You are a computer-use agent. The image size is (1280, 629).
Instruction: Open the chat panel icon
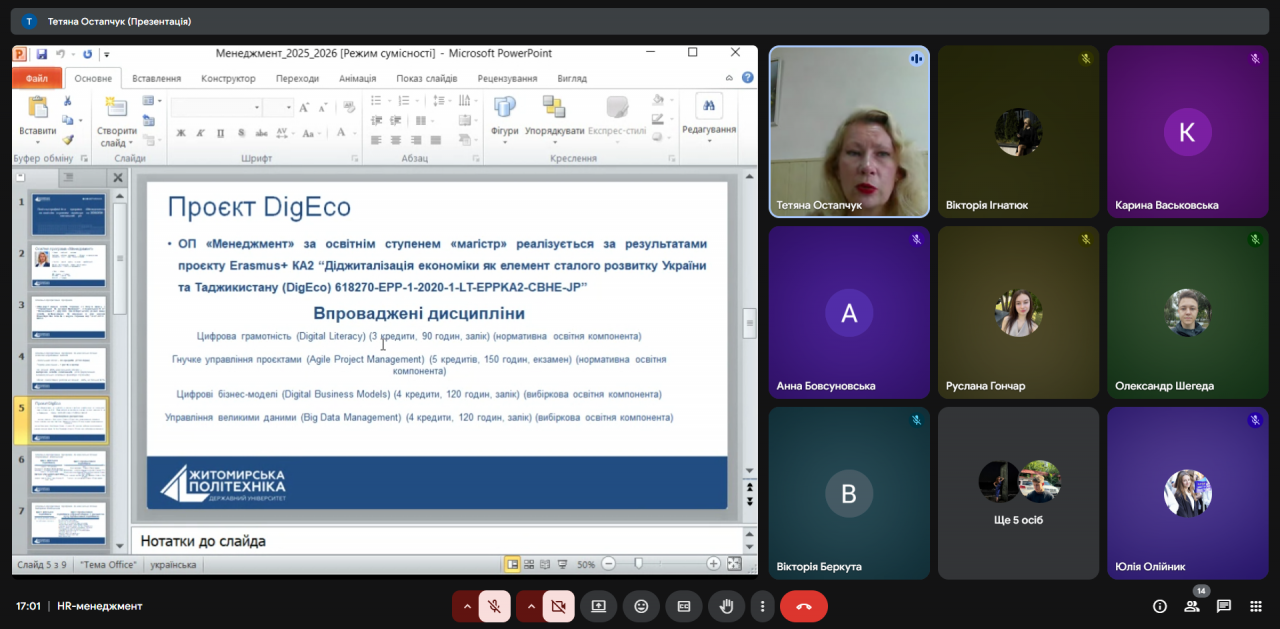pos(1224,606)
